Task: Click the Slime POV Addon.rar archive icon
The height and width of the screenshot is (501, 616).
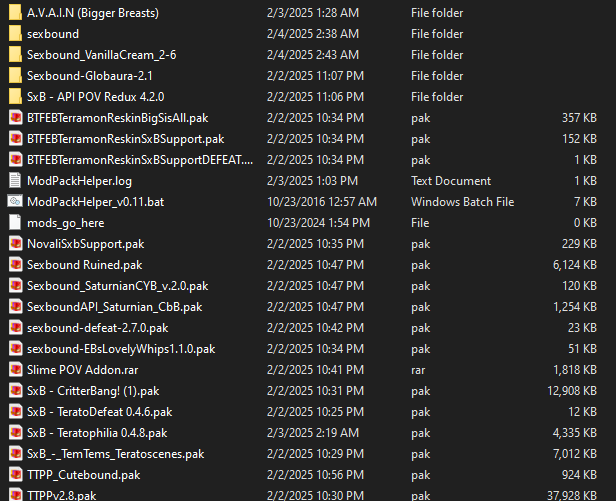Action: point(14,370)
